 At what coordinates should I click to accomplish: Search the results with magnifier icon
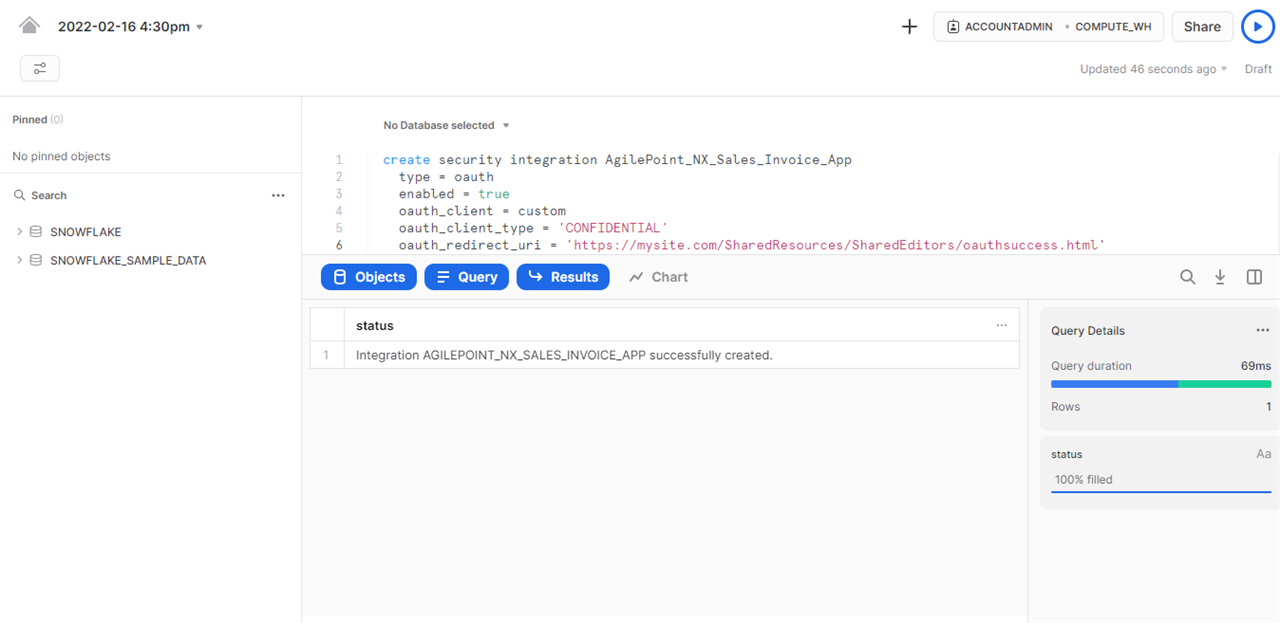click(x=1187, y=277)
